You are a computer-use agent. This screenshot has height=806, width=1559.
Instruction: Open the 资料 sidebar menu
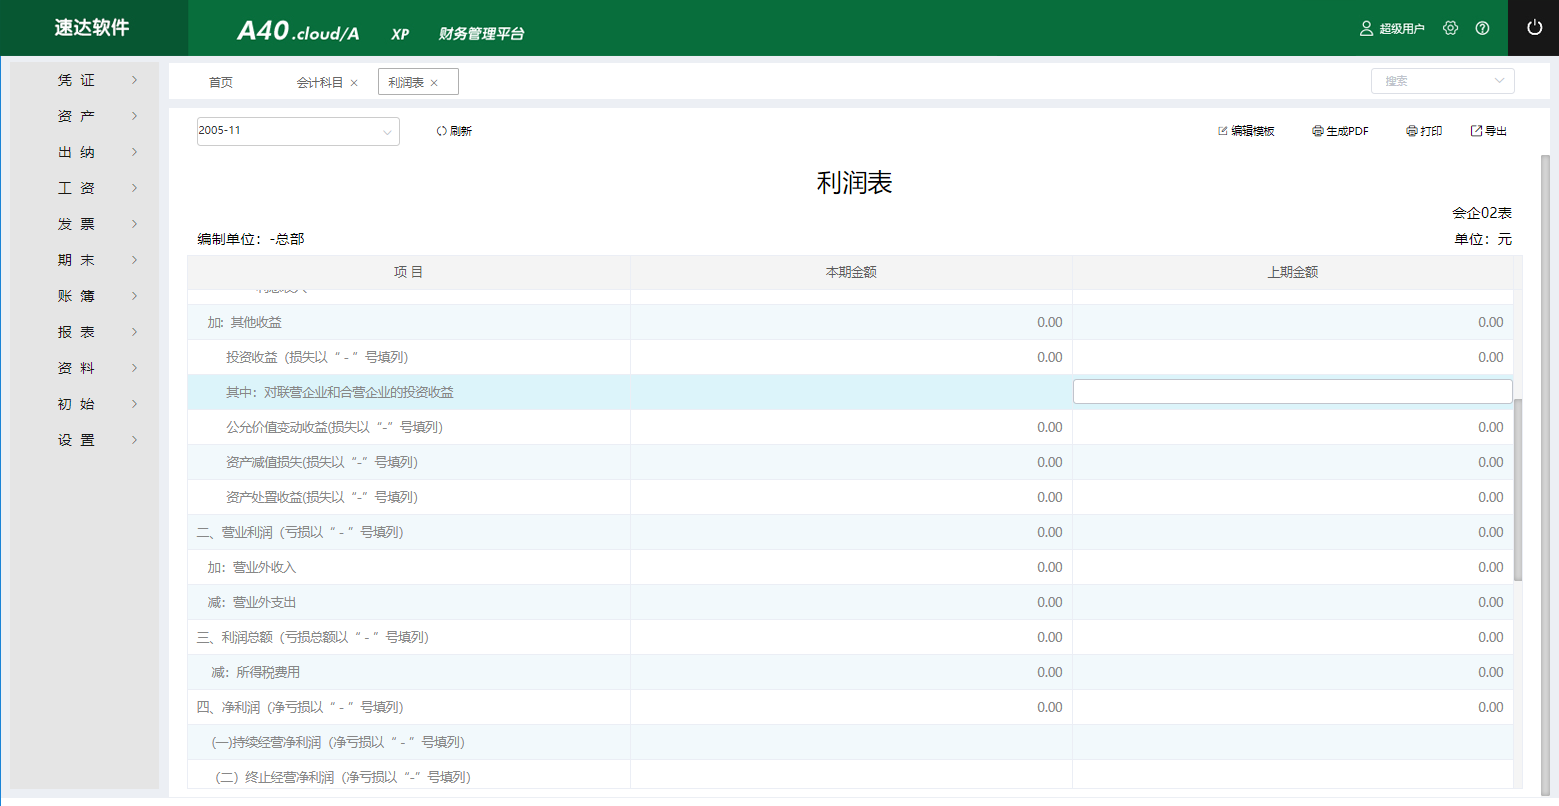coord(84,368)
